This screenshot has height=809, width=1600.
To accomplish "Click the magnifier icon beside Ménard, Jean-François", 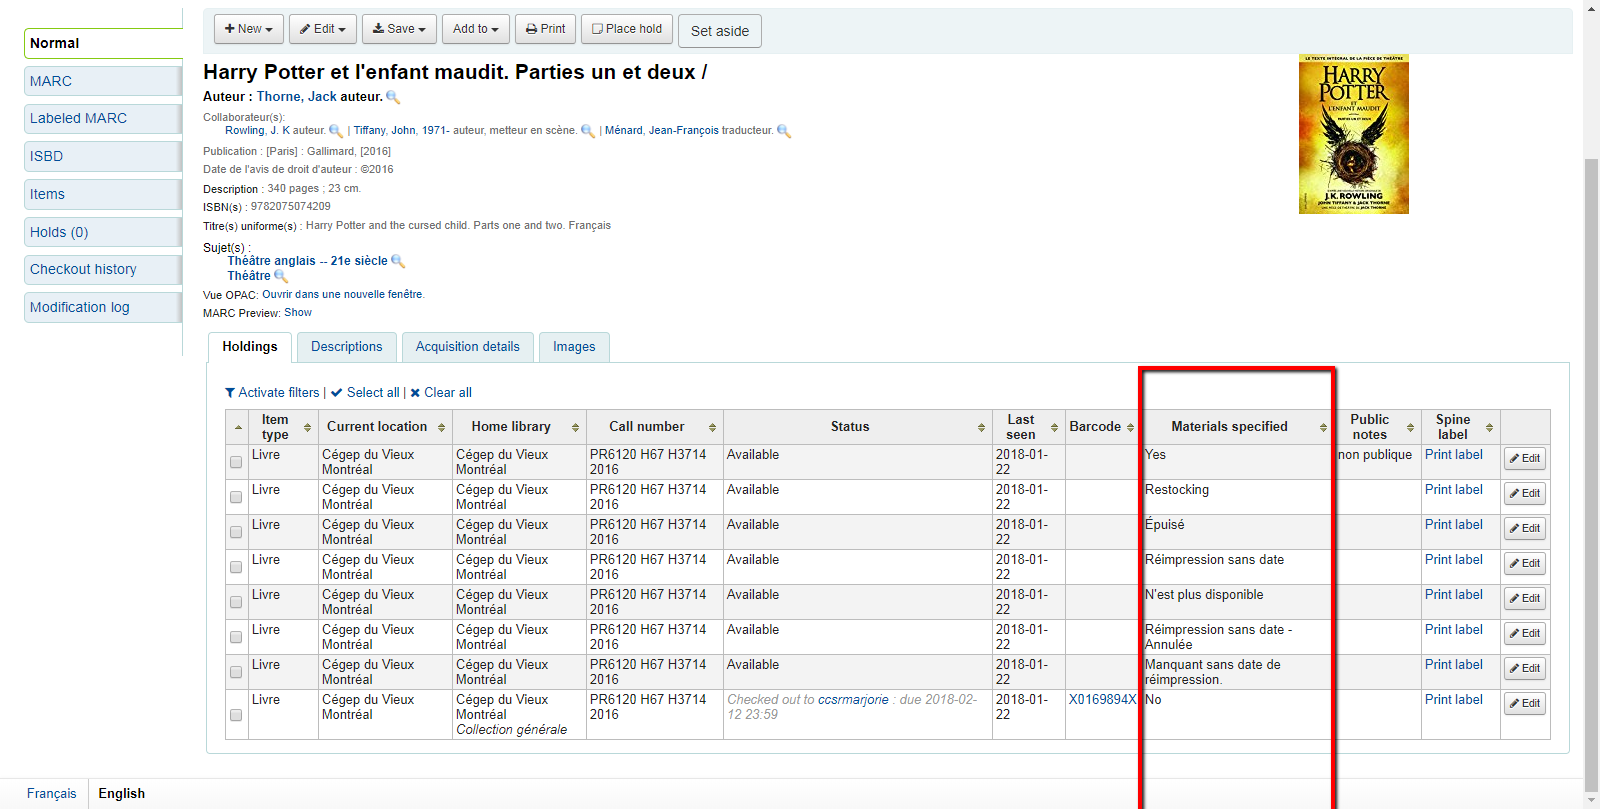I will [783, 131].
